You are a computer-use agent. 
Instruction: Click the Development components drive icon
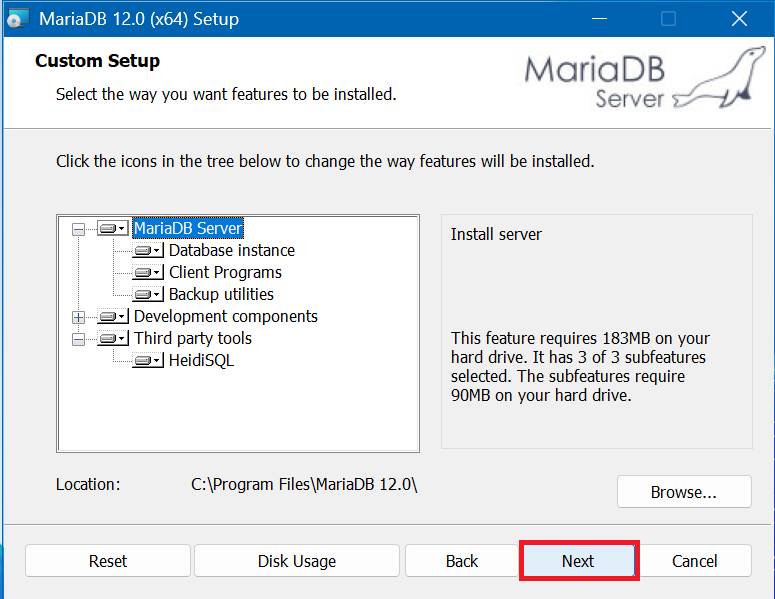(x=112, y=317)
